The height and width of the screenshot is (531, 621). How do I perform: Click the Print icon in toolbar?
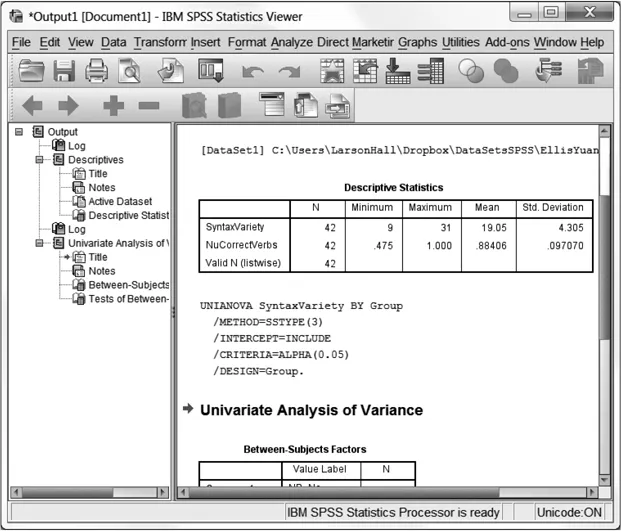point(97,69)
